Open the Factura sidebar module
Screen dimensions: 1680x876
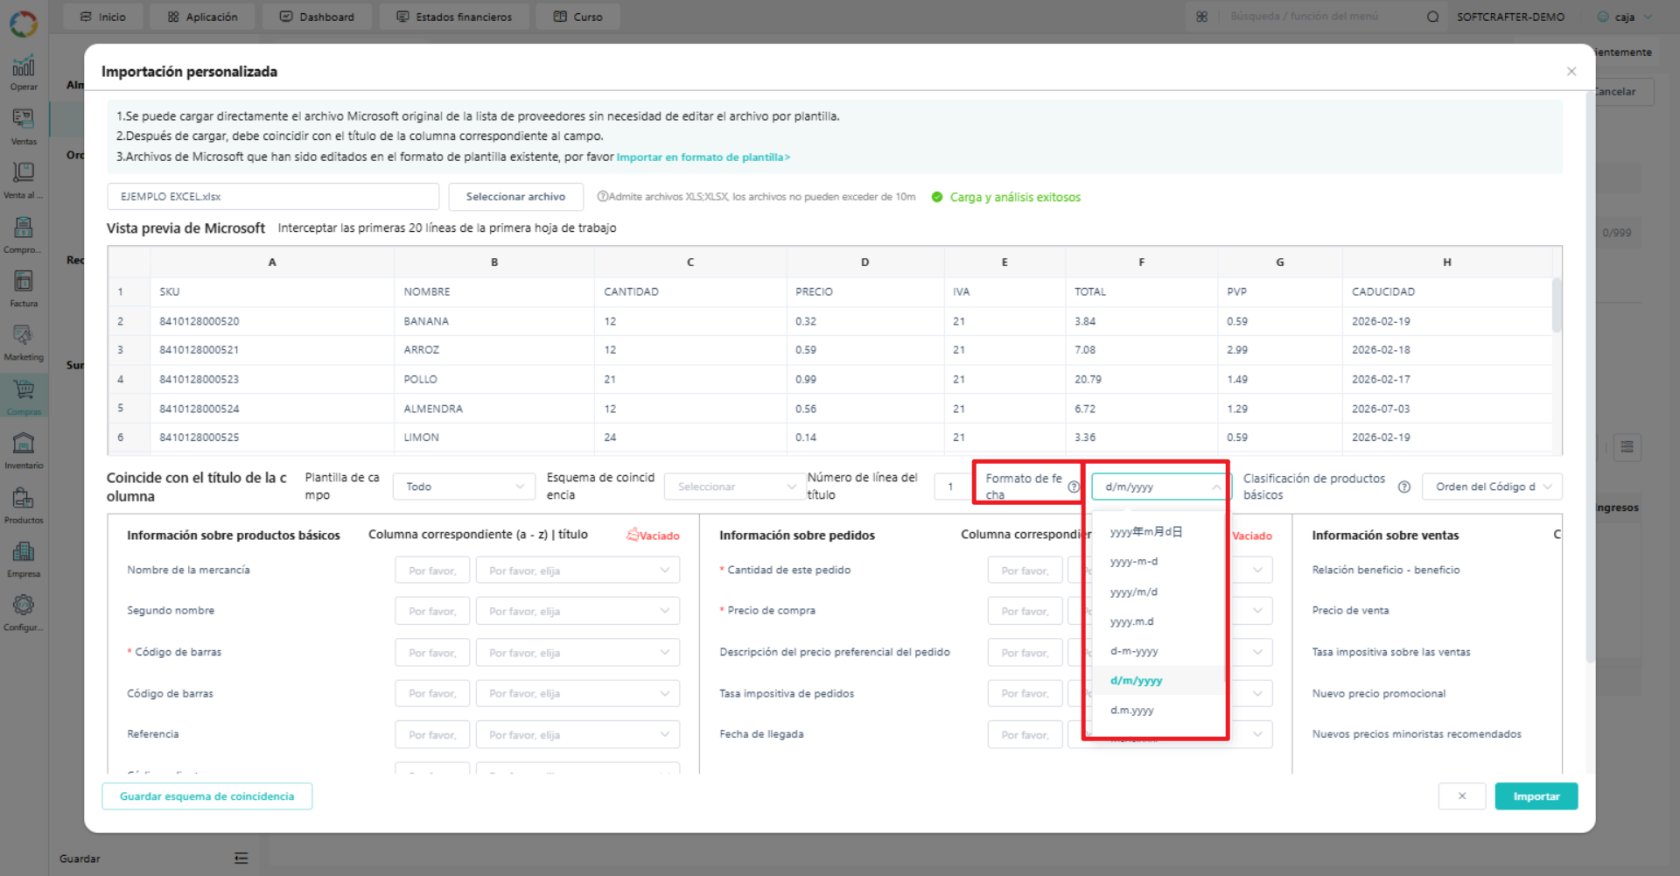pos(23,288)
